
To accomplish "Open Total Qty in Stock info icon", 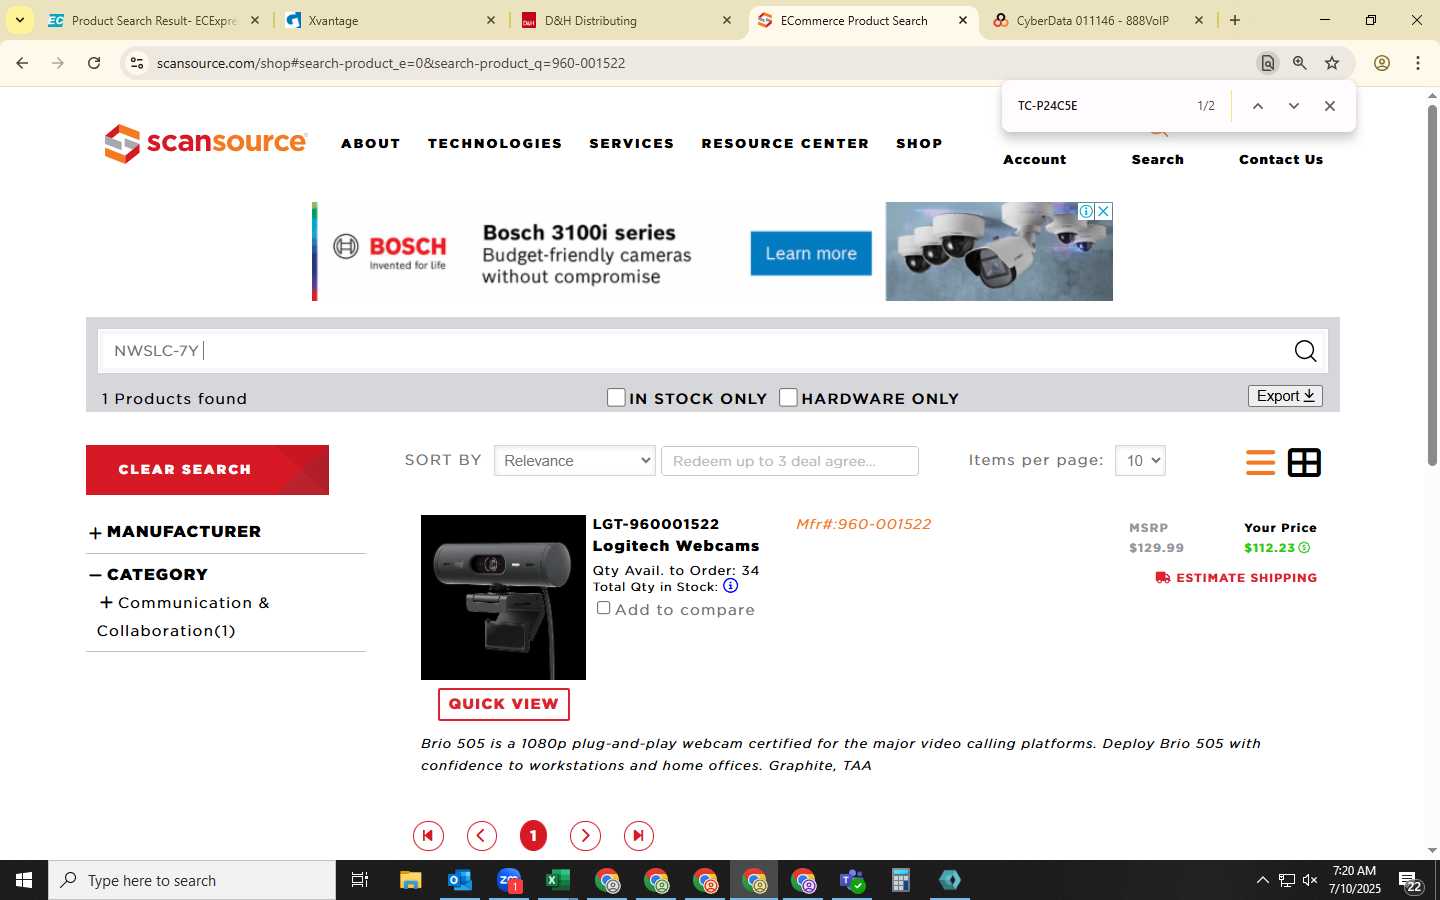I will tap(730, 586).
